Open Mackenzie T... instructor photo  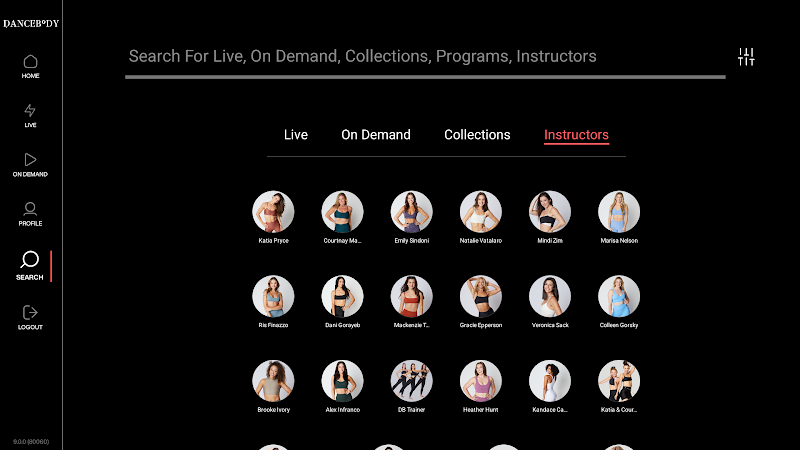[412, 296]
